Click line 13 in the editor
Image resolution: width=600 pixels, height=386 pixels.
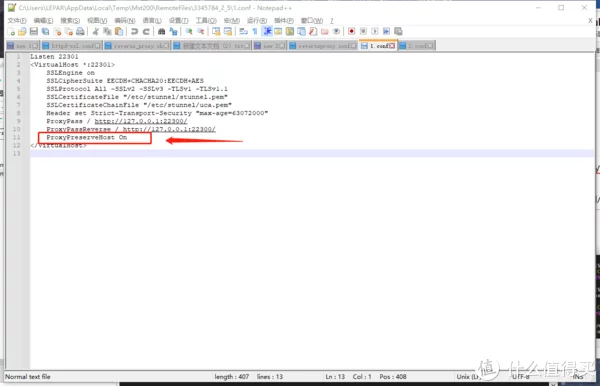point(312,153)
